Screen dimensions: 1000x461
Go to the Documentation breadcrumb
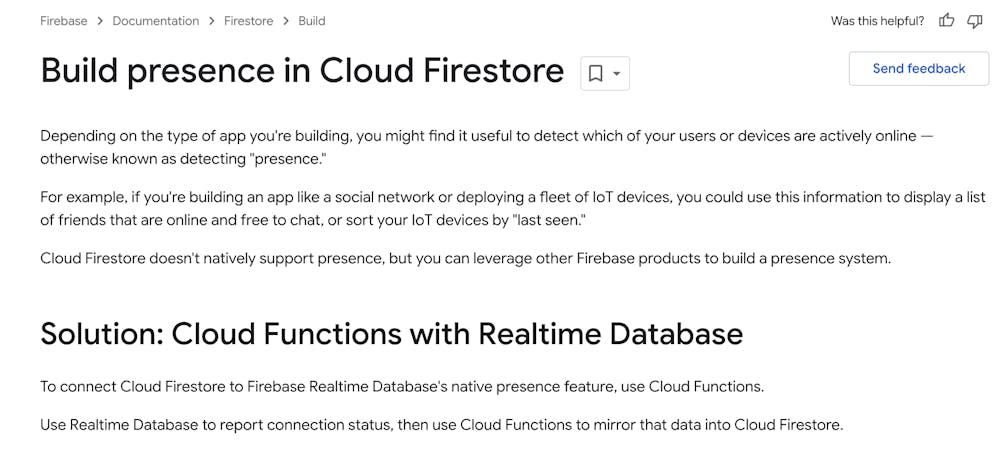click(x=156, y=21)
